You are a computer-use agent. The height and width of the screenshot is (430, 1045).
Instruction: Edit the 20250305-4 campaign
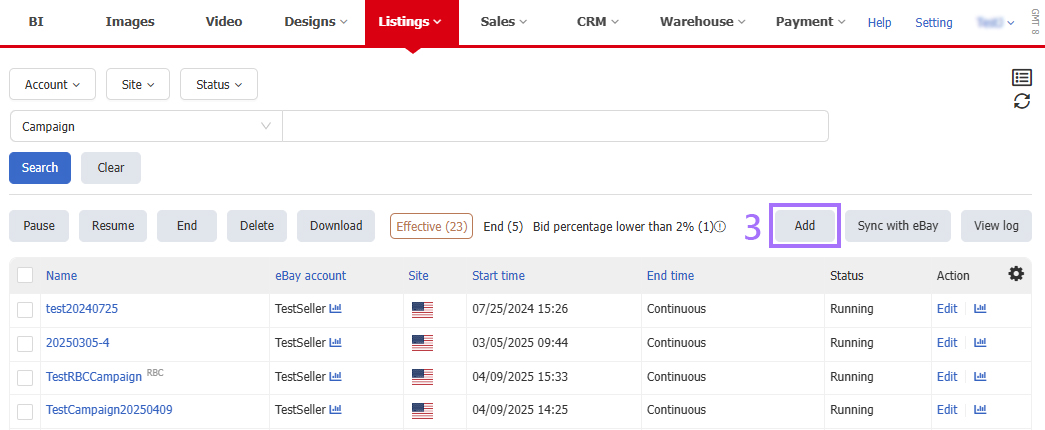point(946,343)
